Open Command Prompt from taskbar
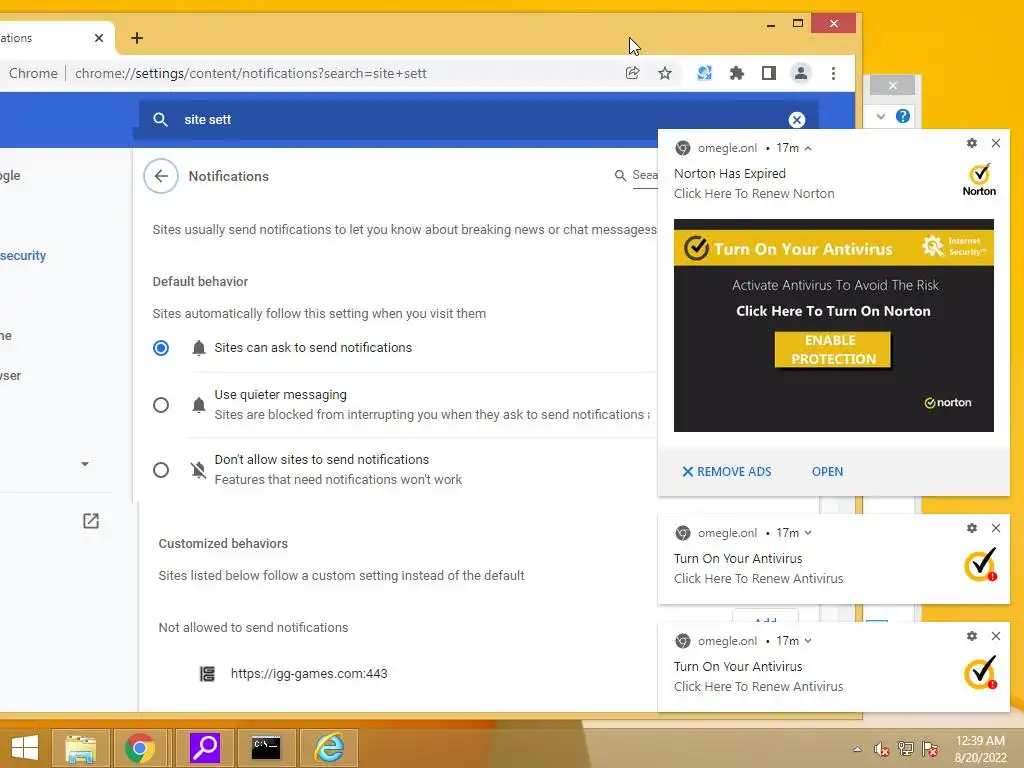 click(266, 748)
